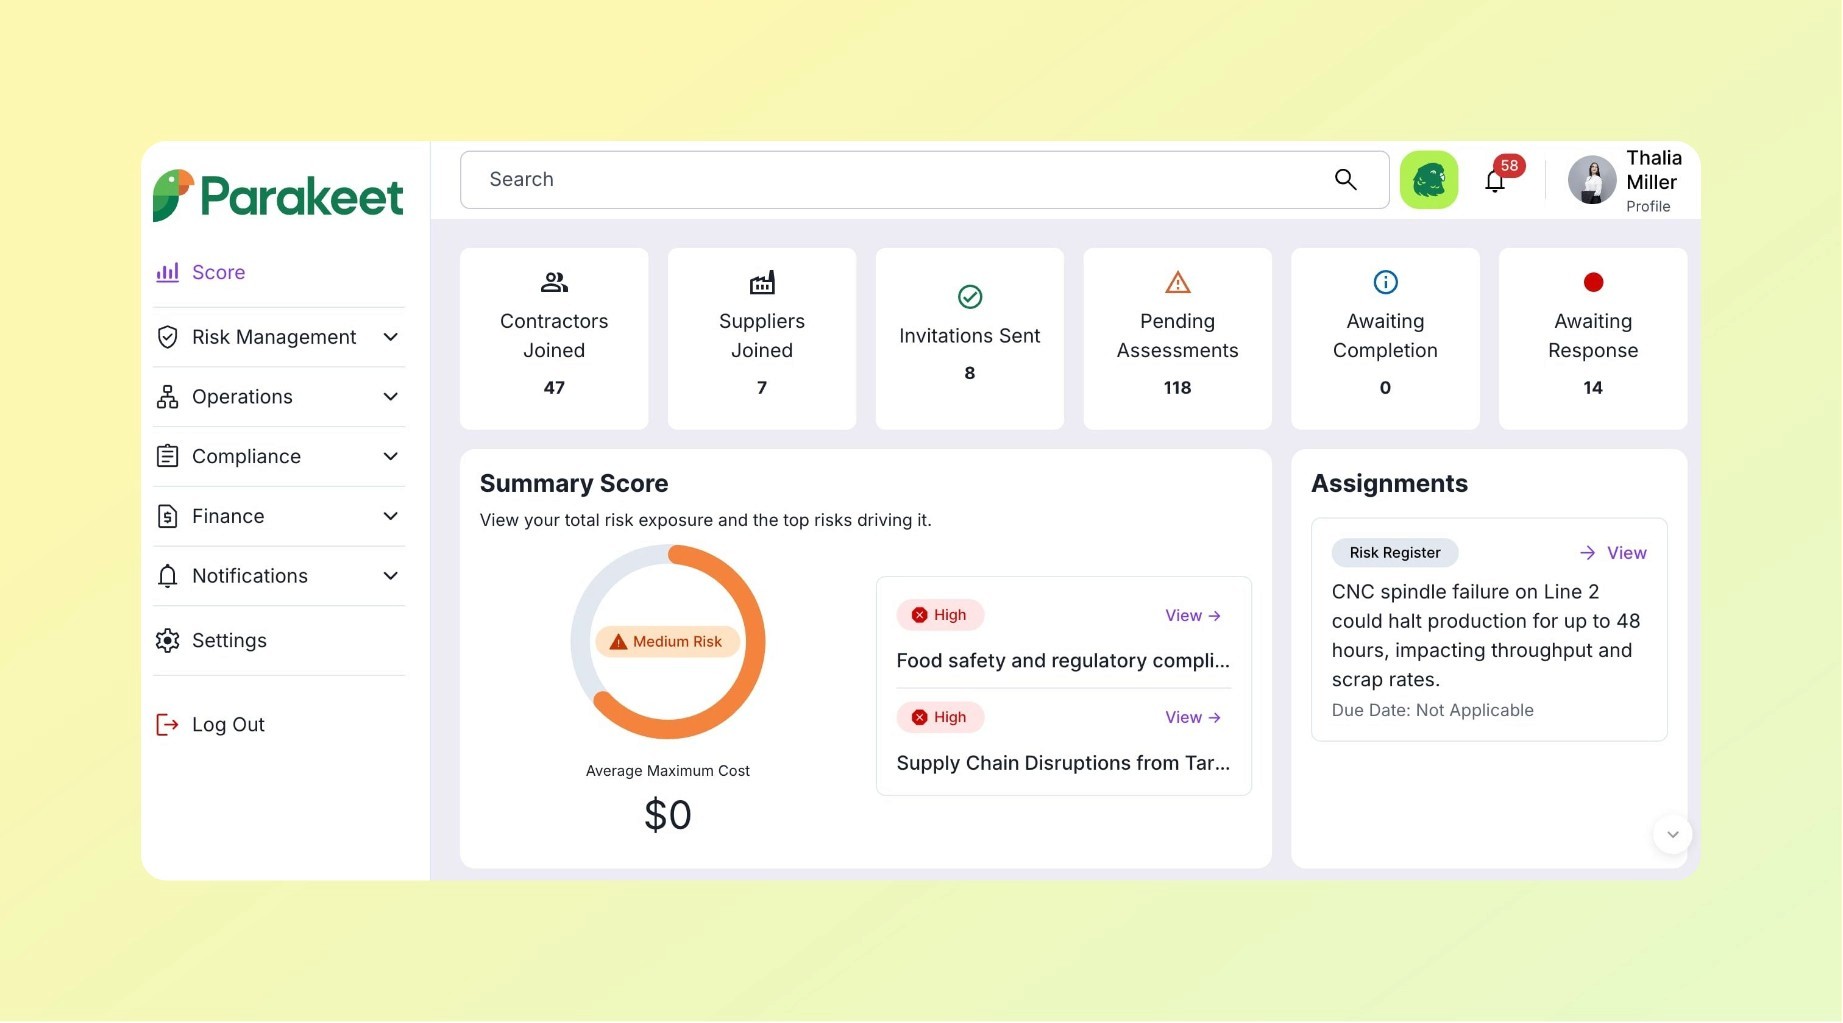Click the Medium Risk donut gauge

click(x=667, y=641)
